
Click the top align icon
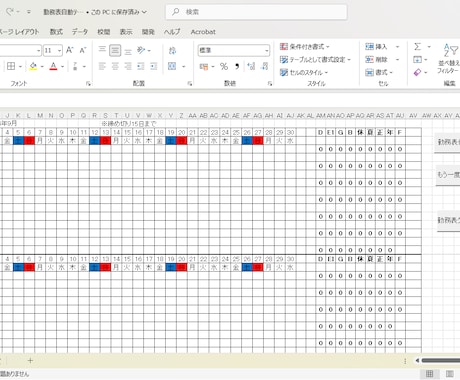click(102, 50)
